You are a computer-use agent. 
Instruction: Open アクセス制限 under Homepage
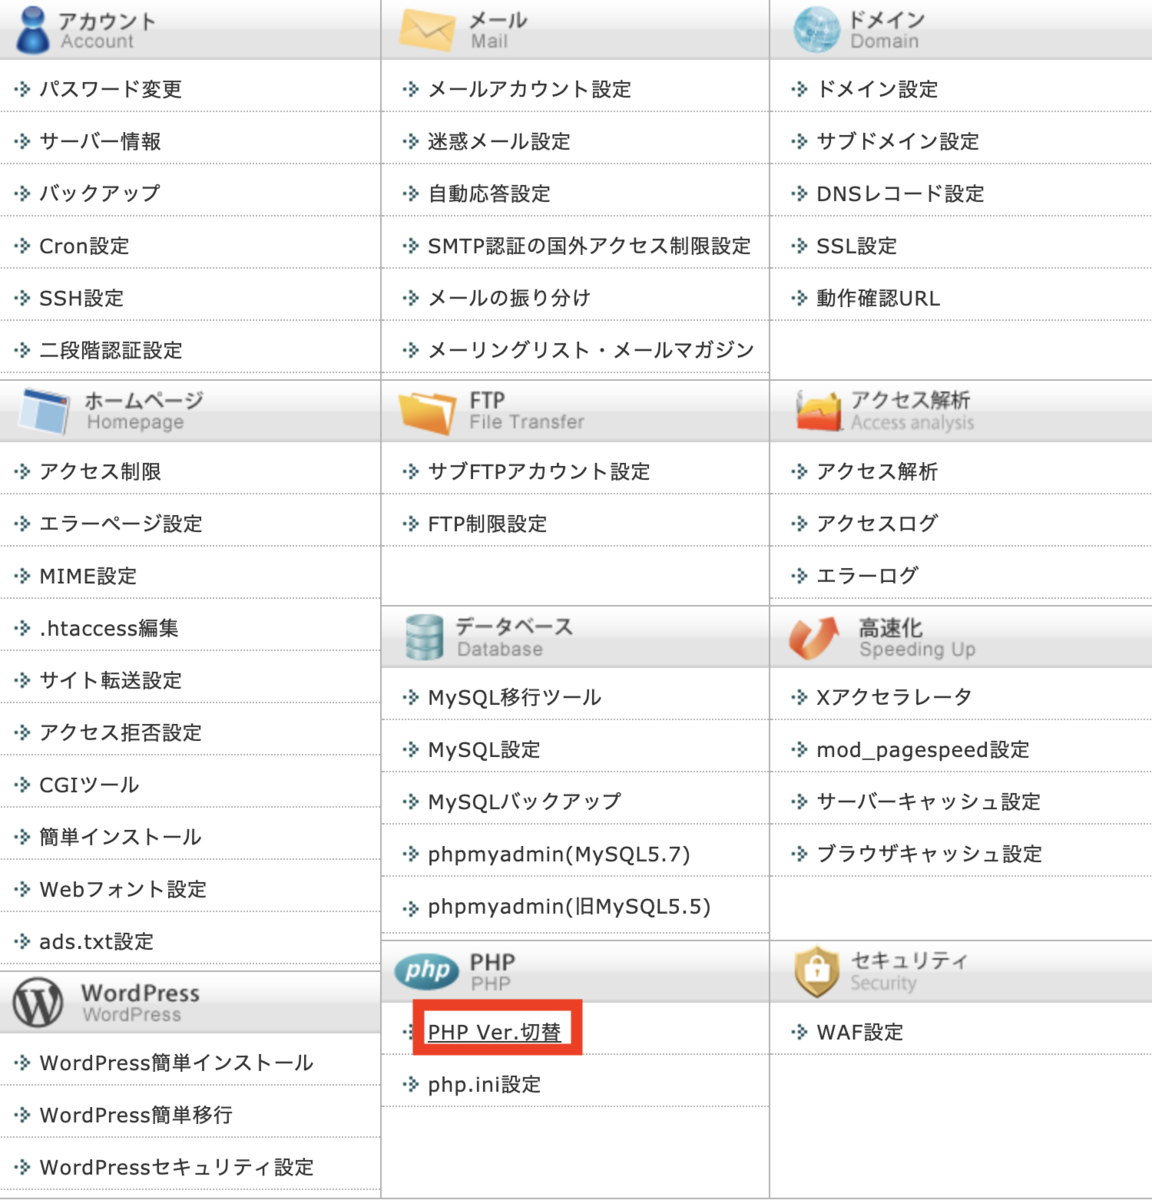click(100, 471)
